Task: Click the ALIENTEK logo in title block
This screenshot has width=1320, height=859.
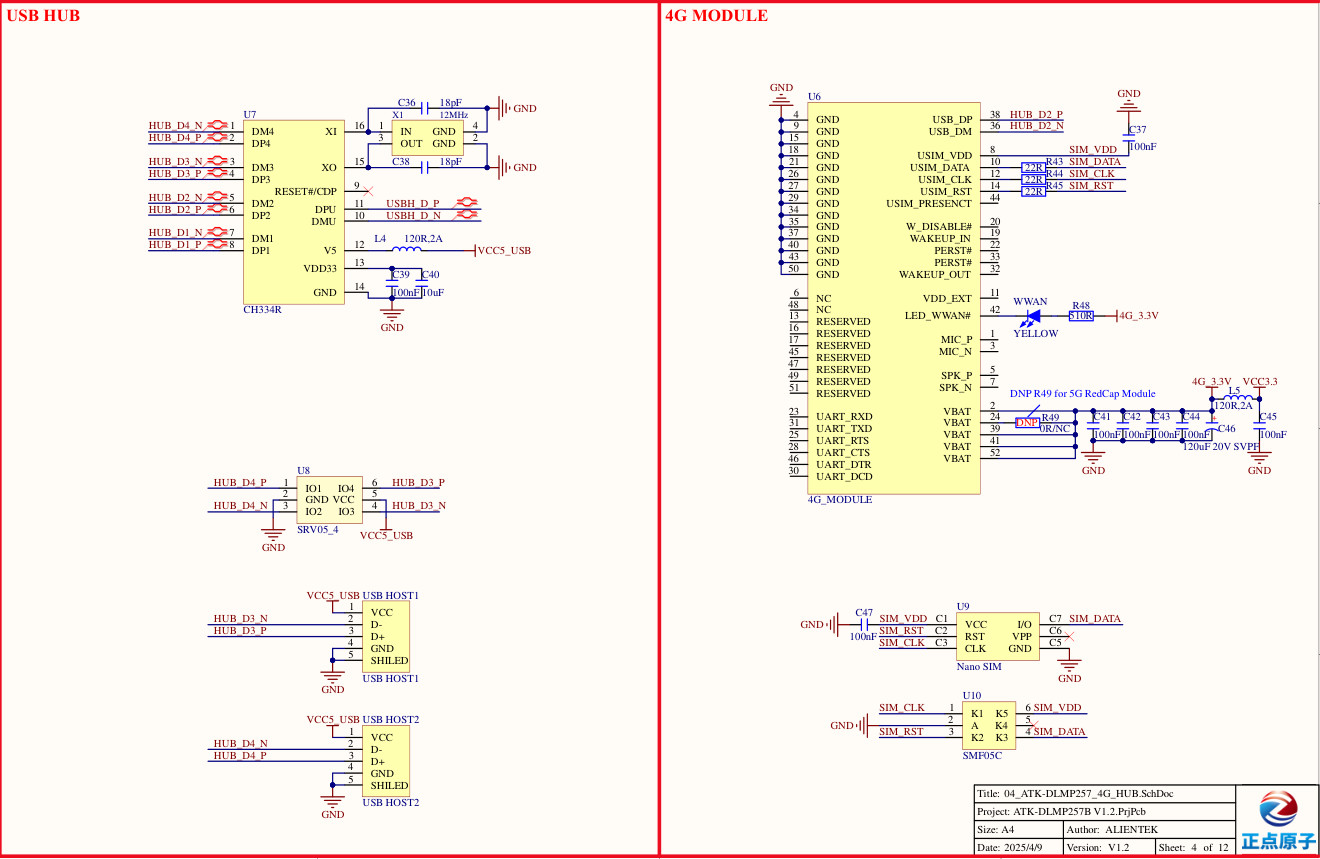Action: point(1277,819)
